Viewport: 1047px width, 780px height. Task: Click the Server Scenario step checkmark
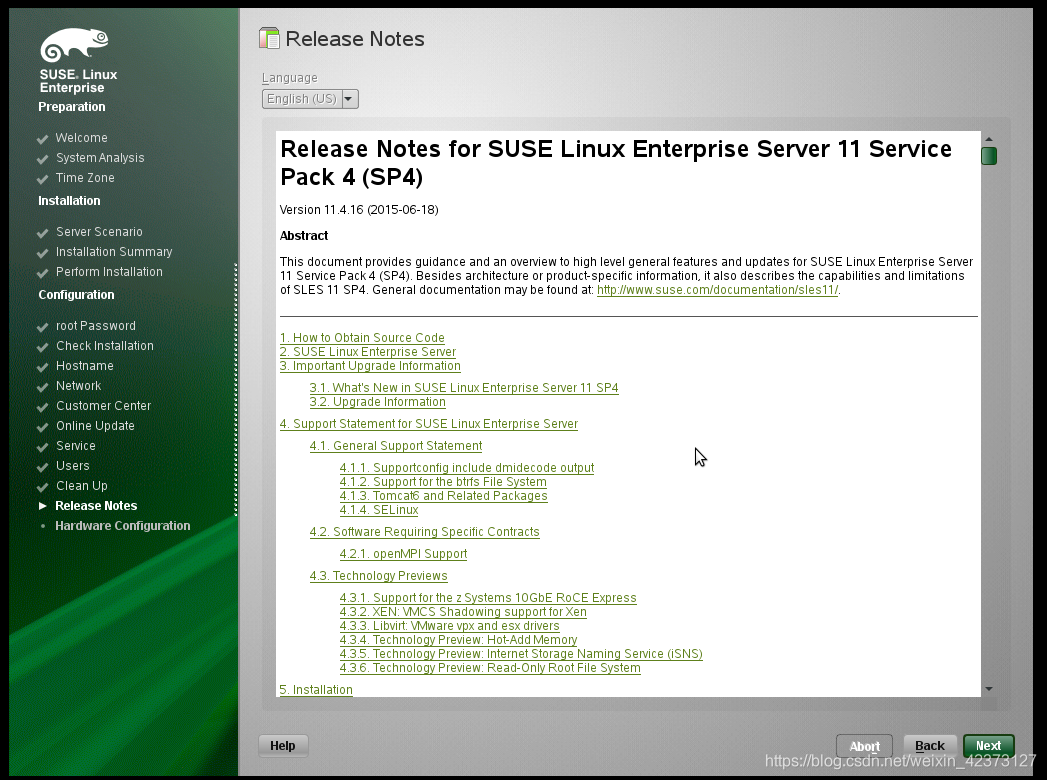43,233
